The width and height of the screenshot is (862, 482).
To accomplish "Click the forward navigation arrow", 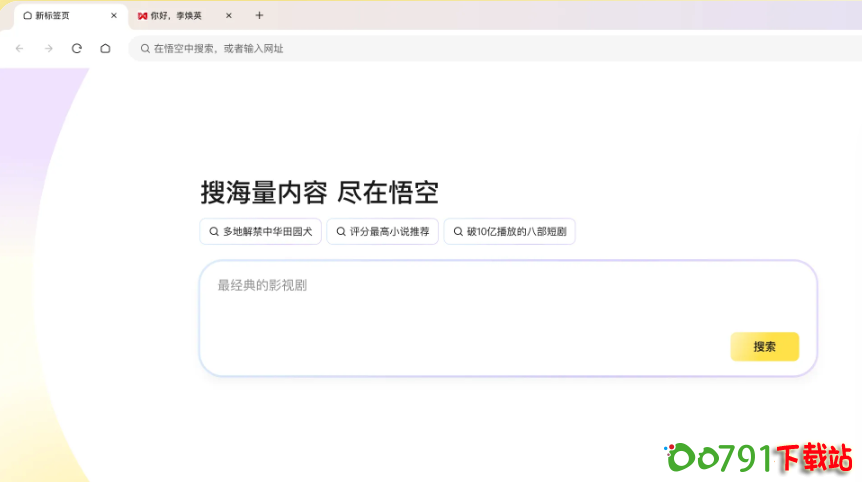I will pyautogui.click(x=48, y=48).
